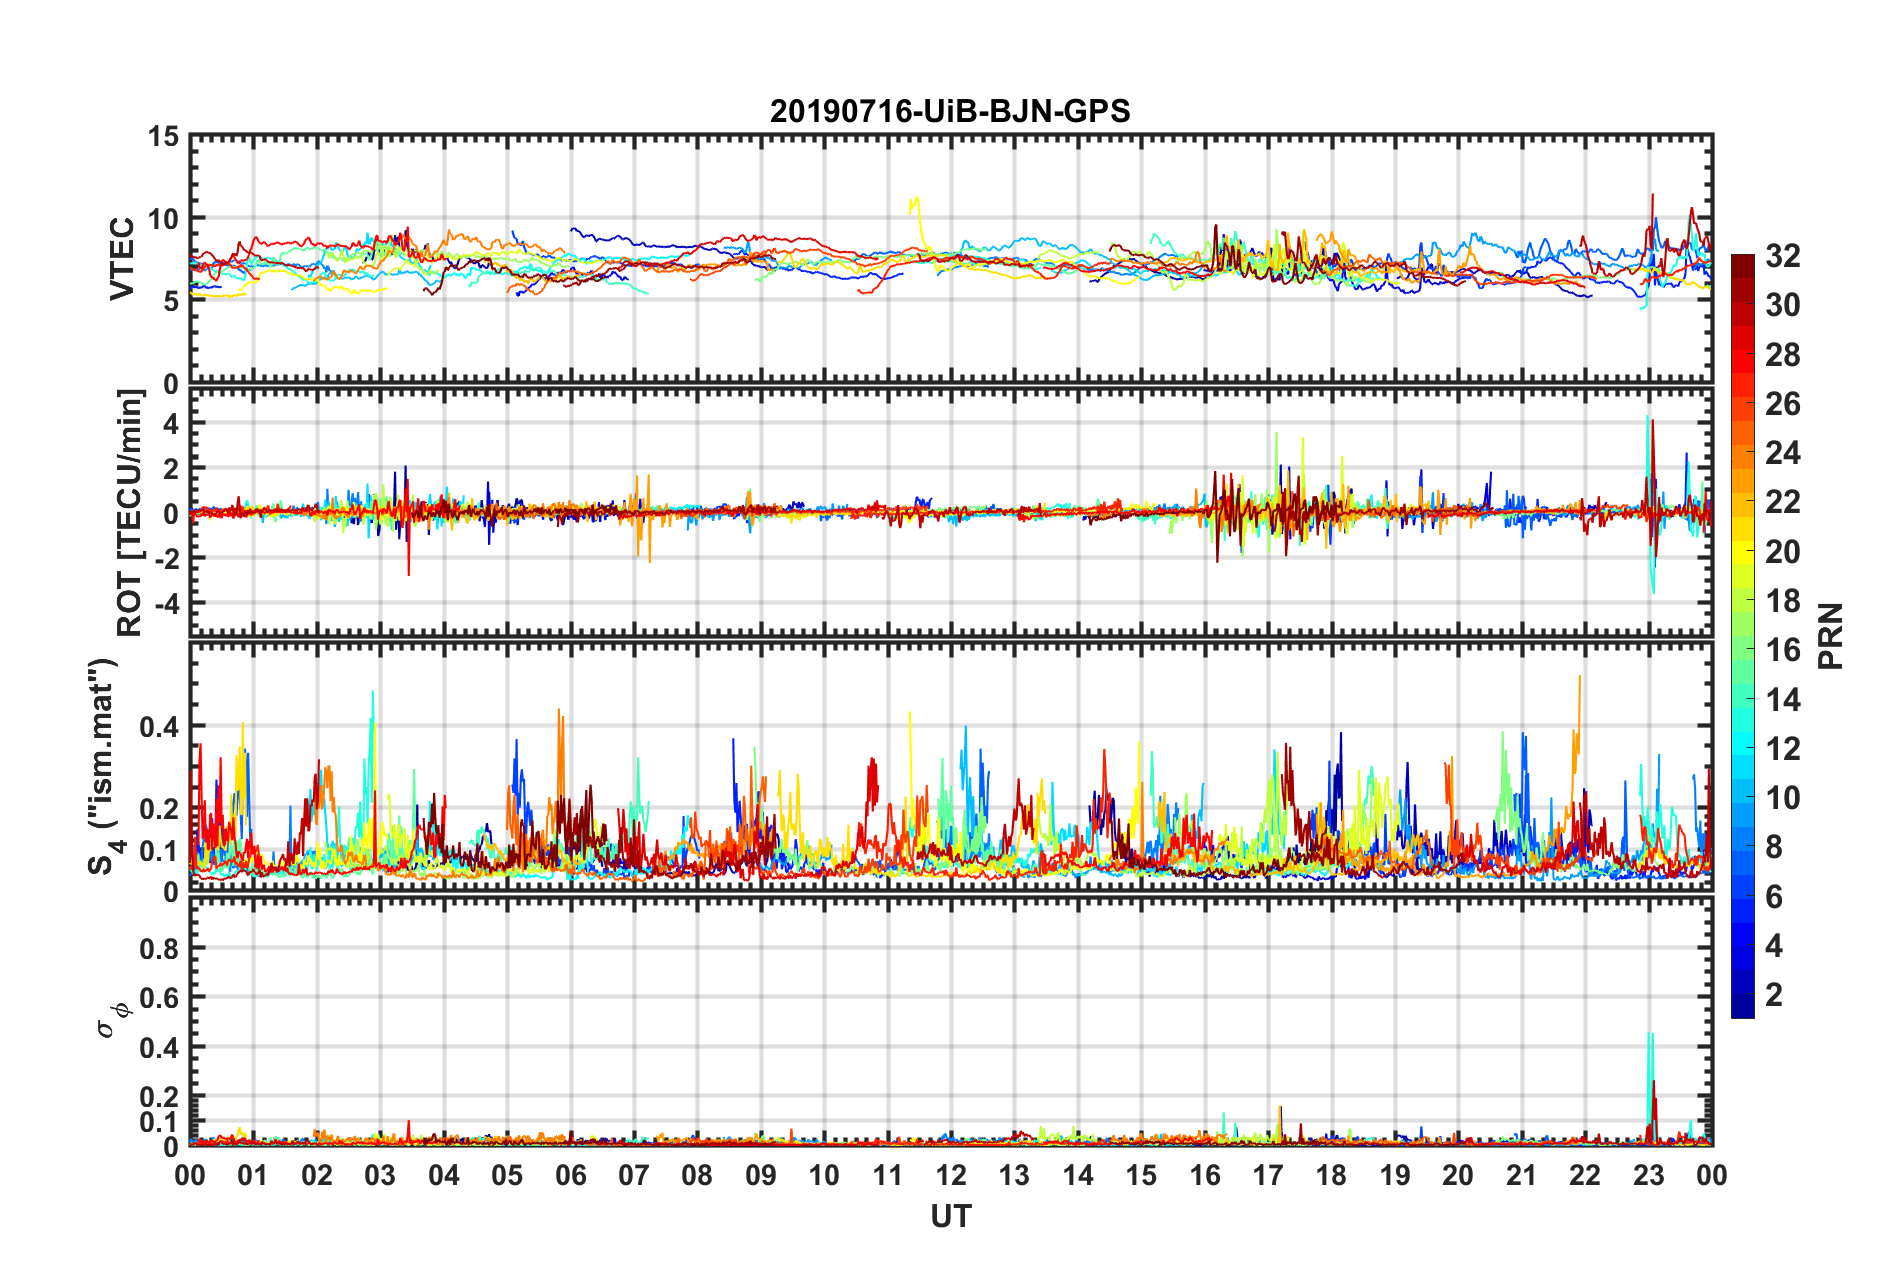Image resolution: width=1902 pixels, height=1272 pixels.
Task: Click the VTEC y-axis label
Action: click(122, 259)
